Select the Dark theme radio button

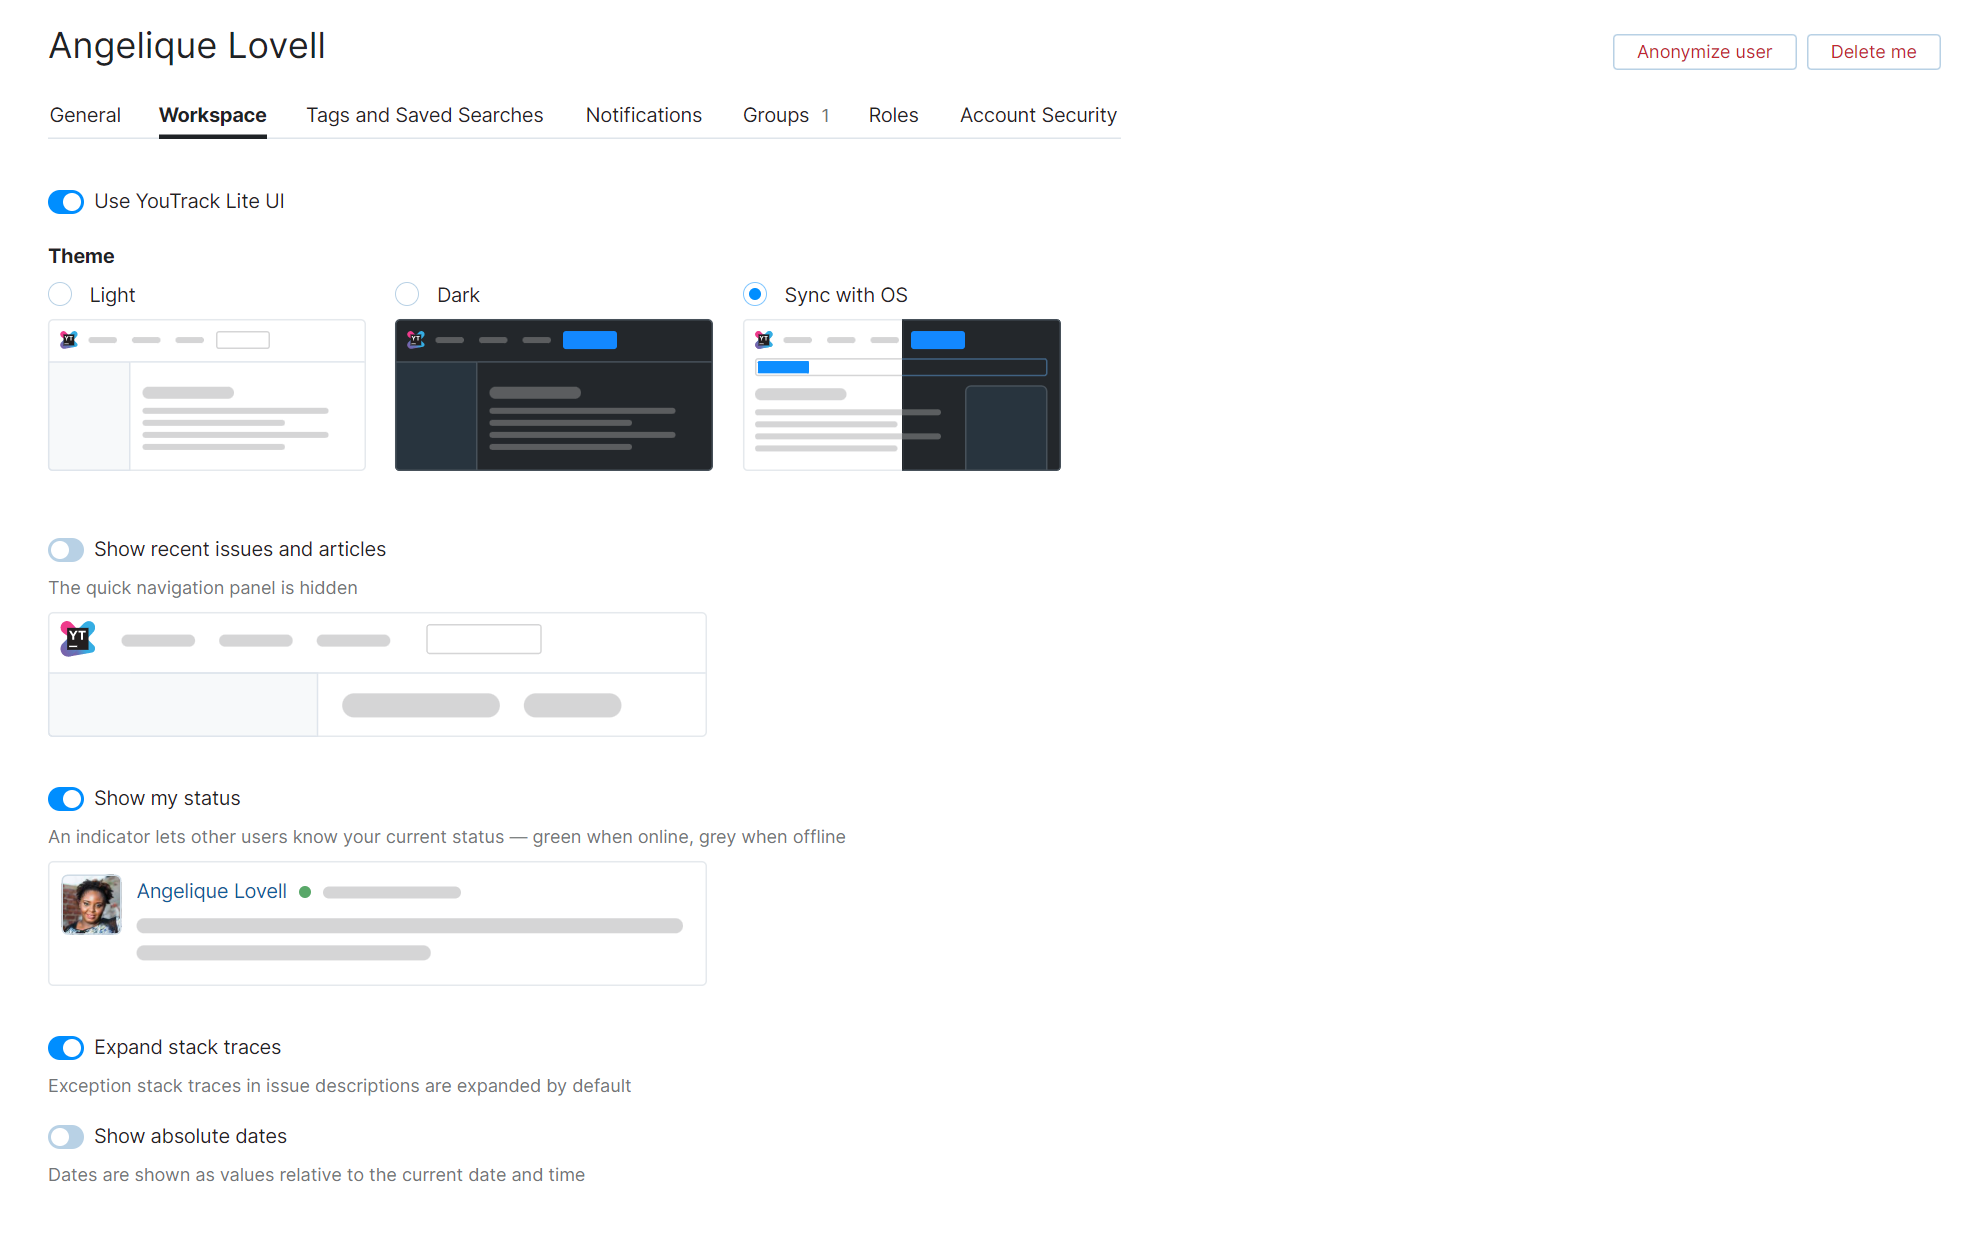407,294
